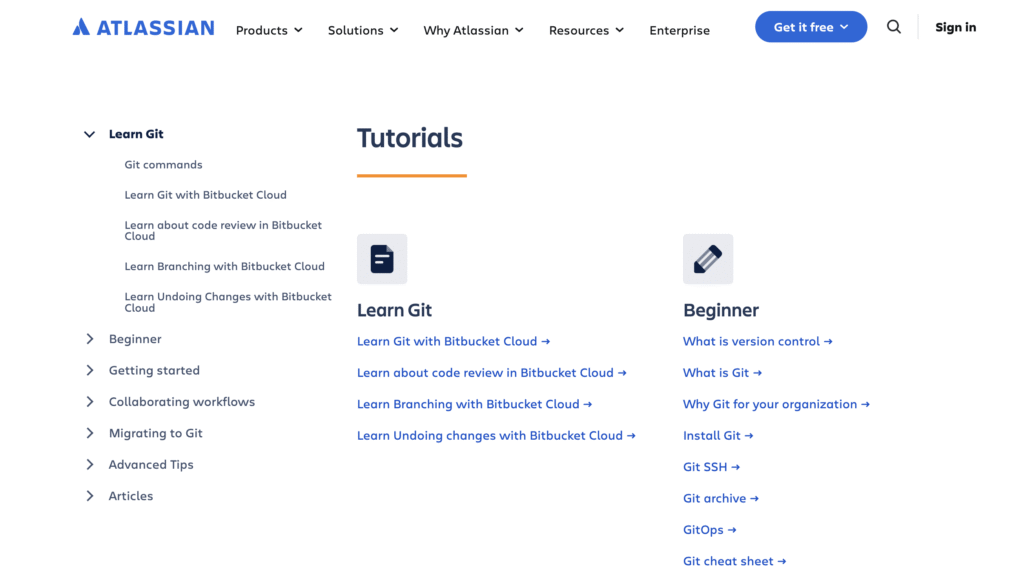Select Enterprise in the navigation bar
The height and width of the screenshot is (581, 1024).
pyautogui.click(x=679, y=30)
